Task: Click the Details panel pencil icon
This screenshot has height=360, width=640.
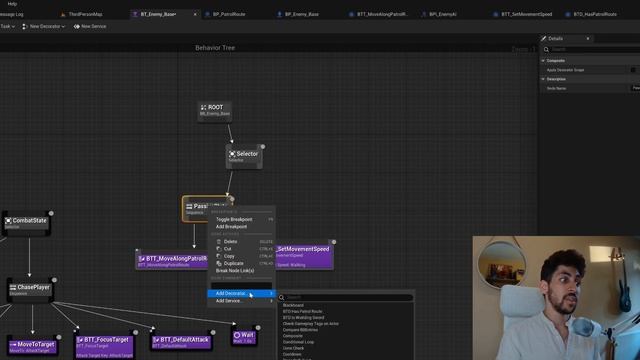Action: click(x=544, y=38)
